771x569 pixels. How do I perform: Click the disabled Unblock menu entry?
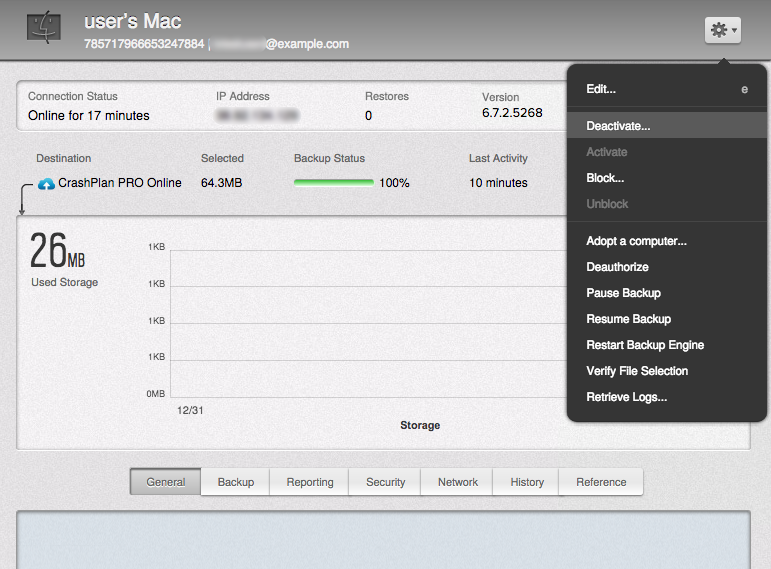pyautogui.click(x=667, y=204)
